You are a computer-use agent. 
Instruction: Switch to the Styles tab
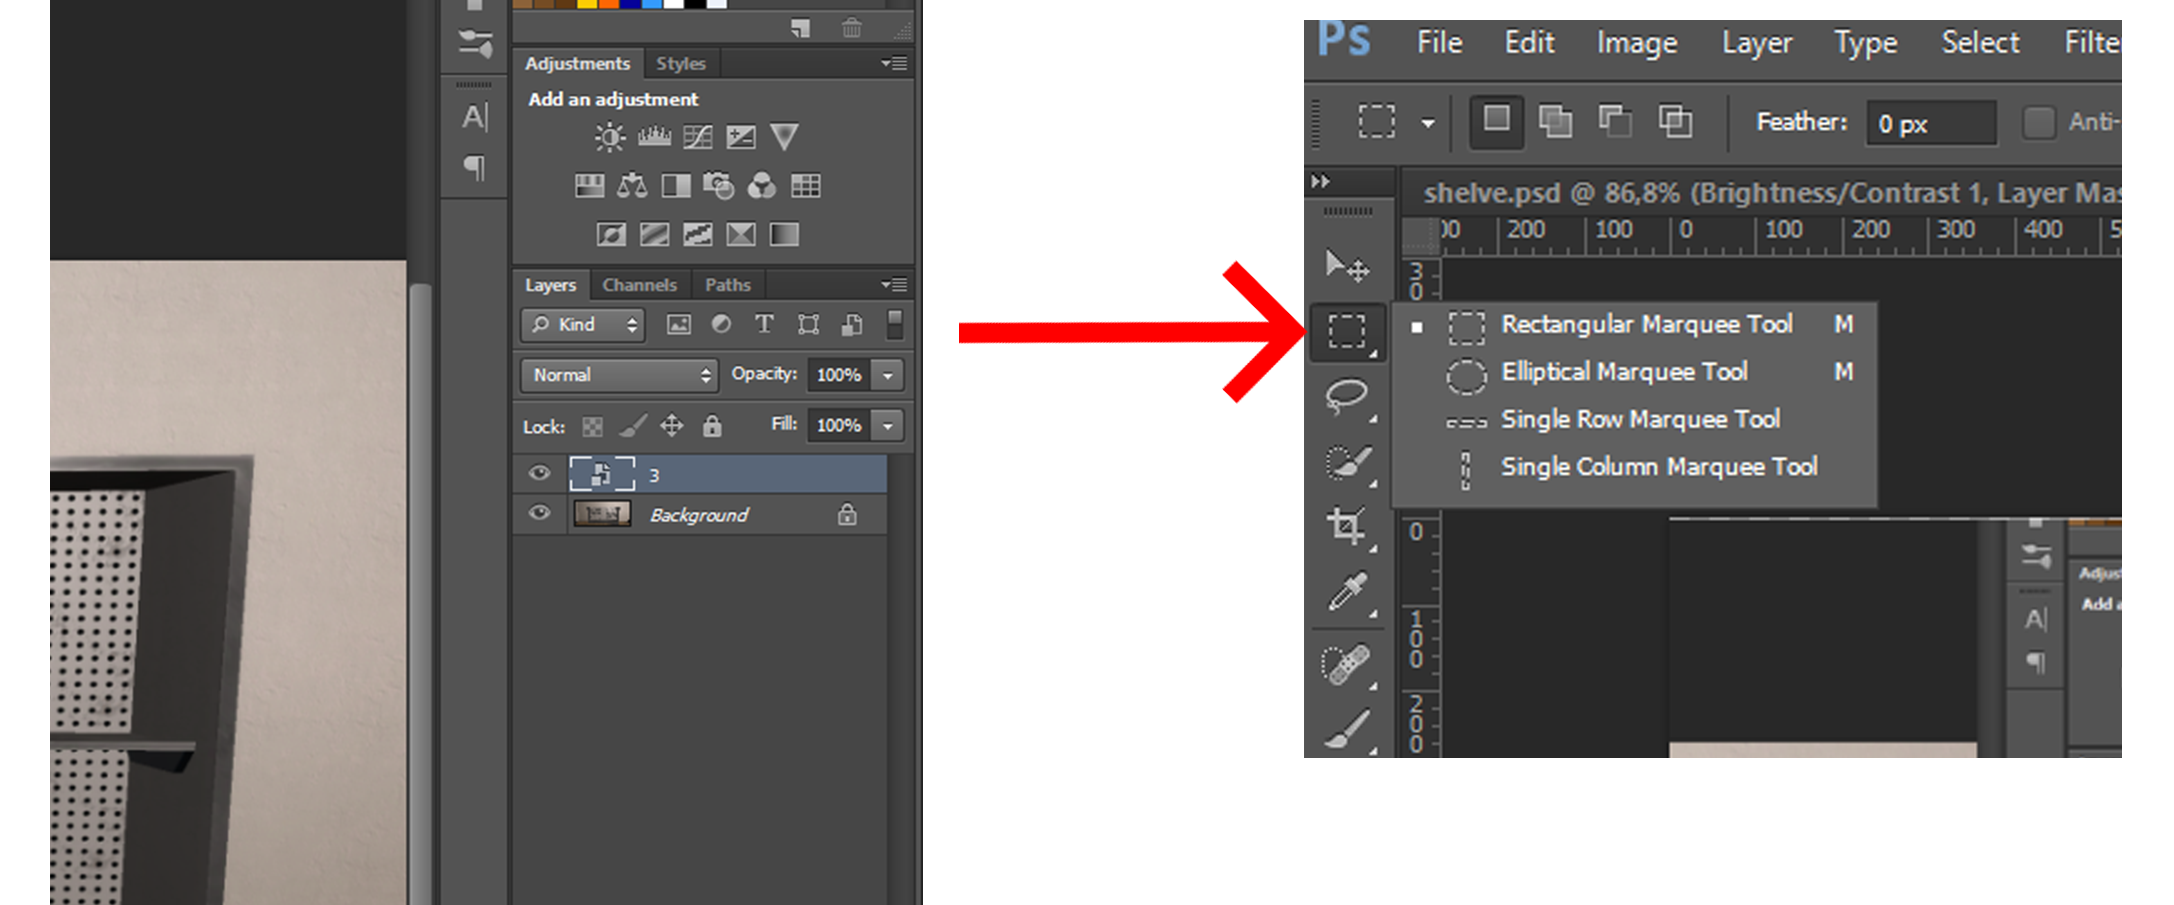pos(681,63)
